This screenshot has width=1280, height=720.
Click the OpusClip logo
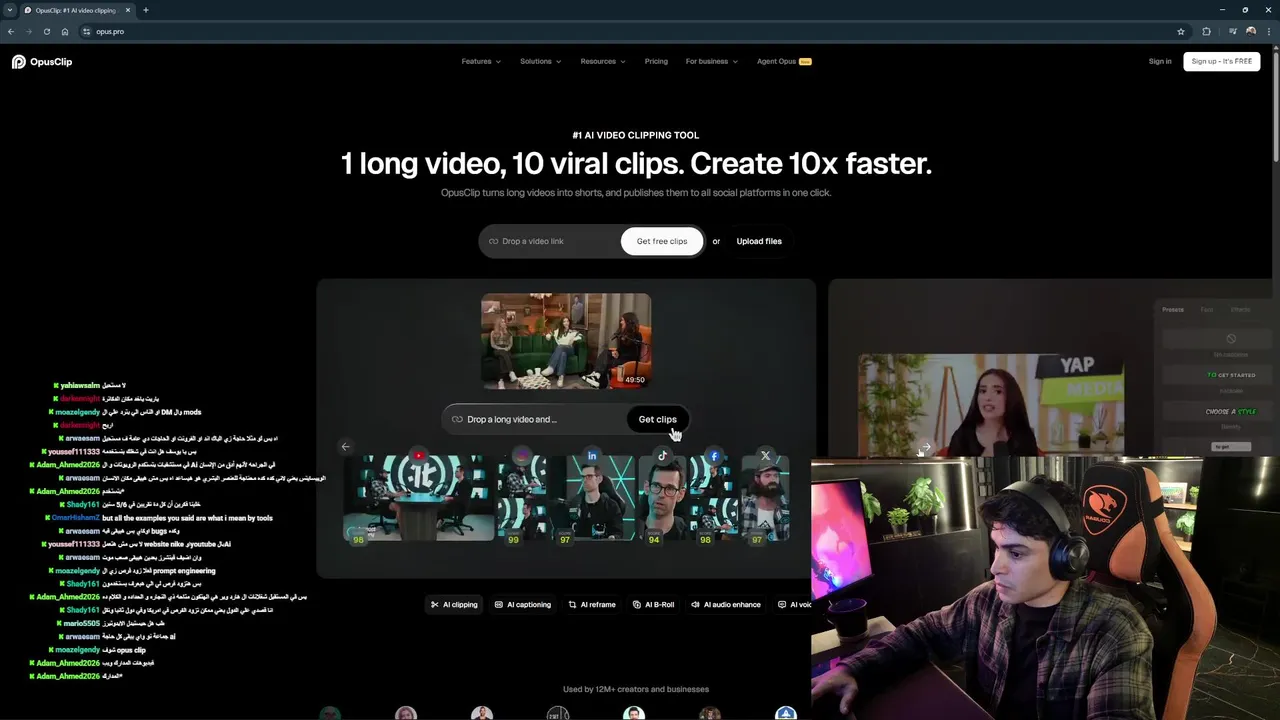coord(42,62)
